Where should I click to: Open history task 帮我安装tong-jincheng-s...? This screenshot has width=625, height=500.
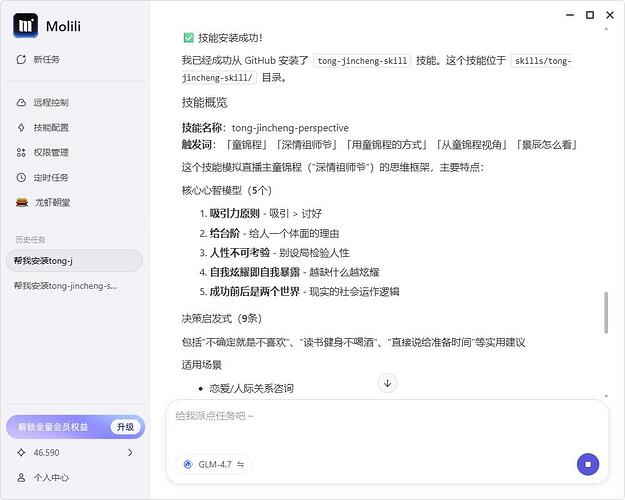pos(65,286)
